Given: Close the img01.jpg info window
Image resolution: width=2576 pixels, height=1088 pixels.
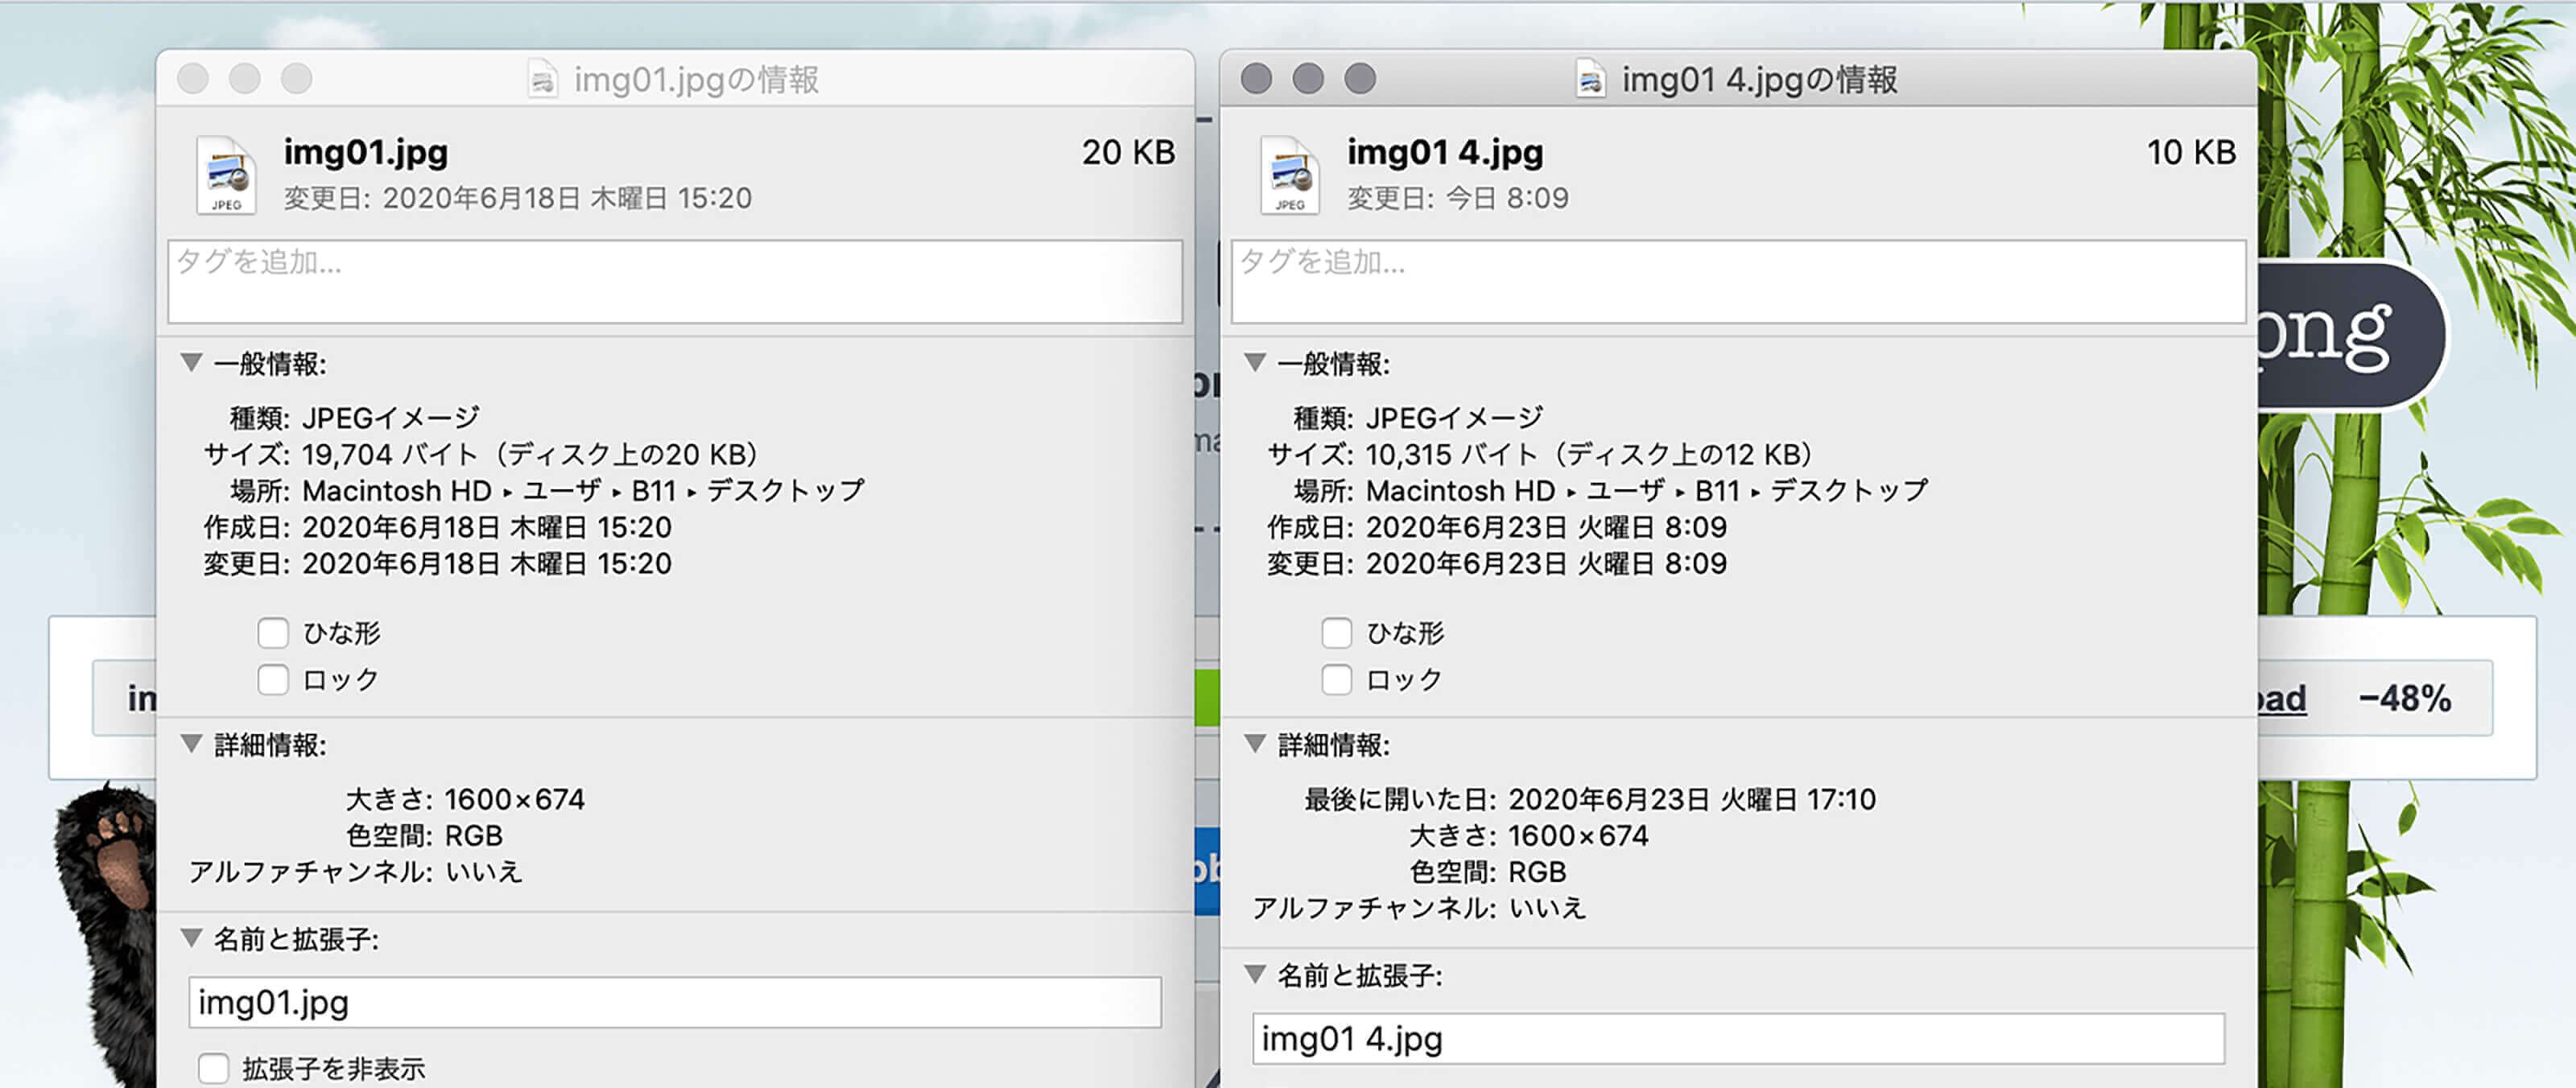Looking at the screenshot, I should click(x=193, y=78).
